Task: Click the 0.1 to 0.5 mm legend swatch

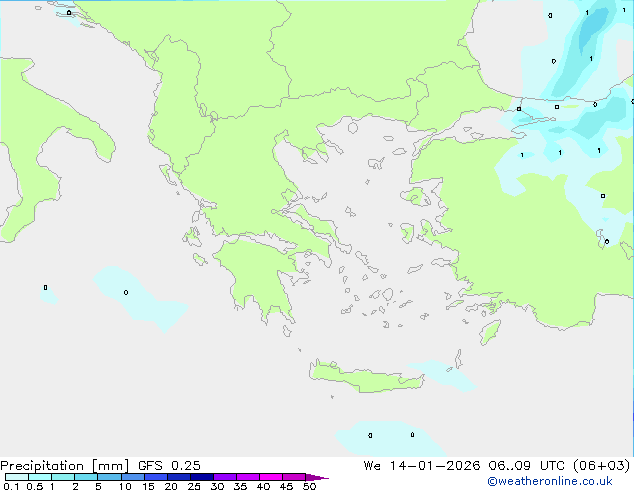Action: tap(17, 477)
